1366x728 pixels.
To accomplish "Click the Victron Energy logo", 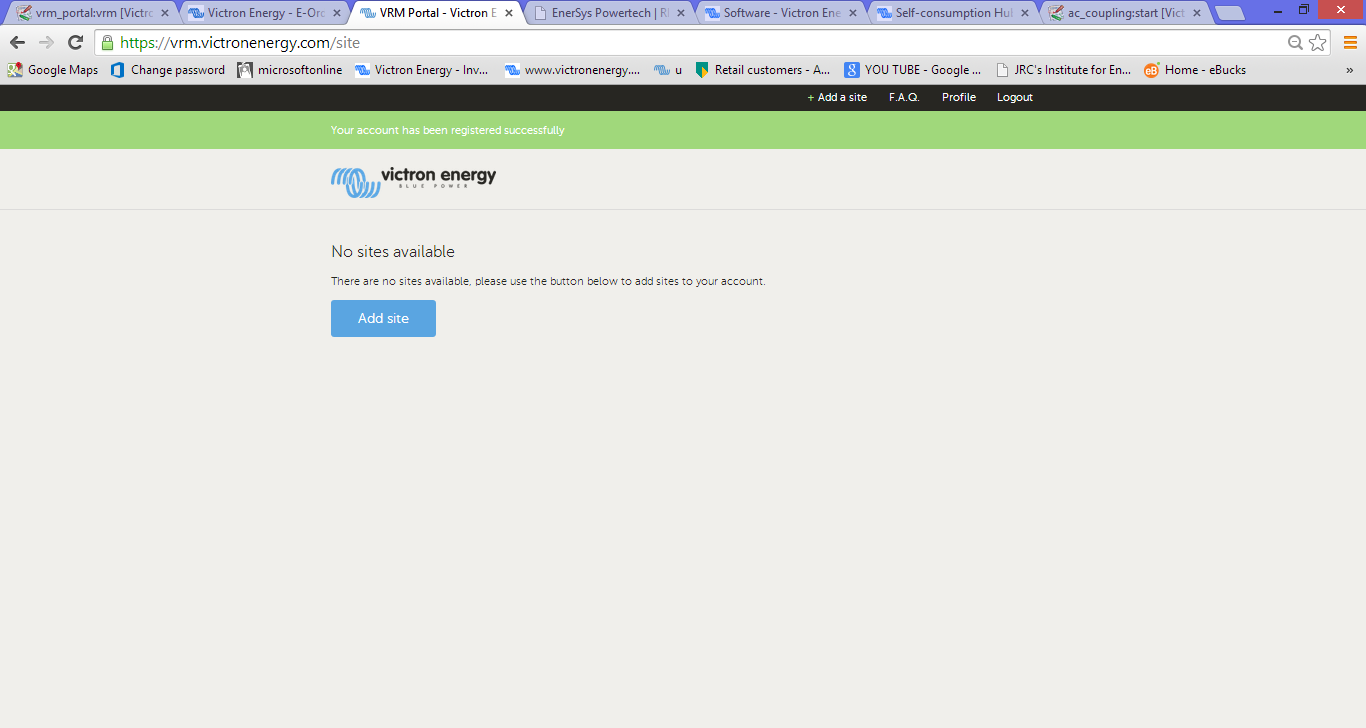I will pos(413,180).
